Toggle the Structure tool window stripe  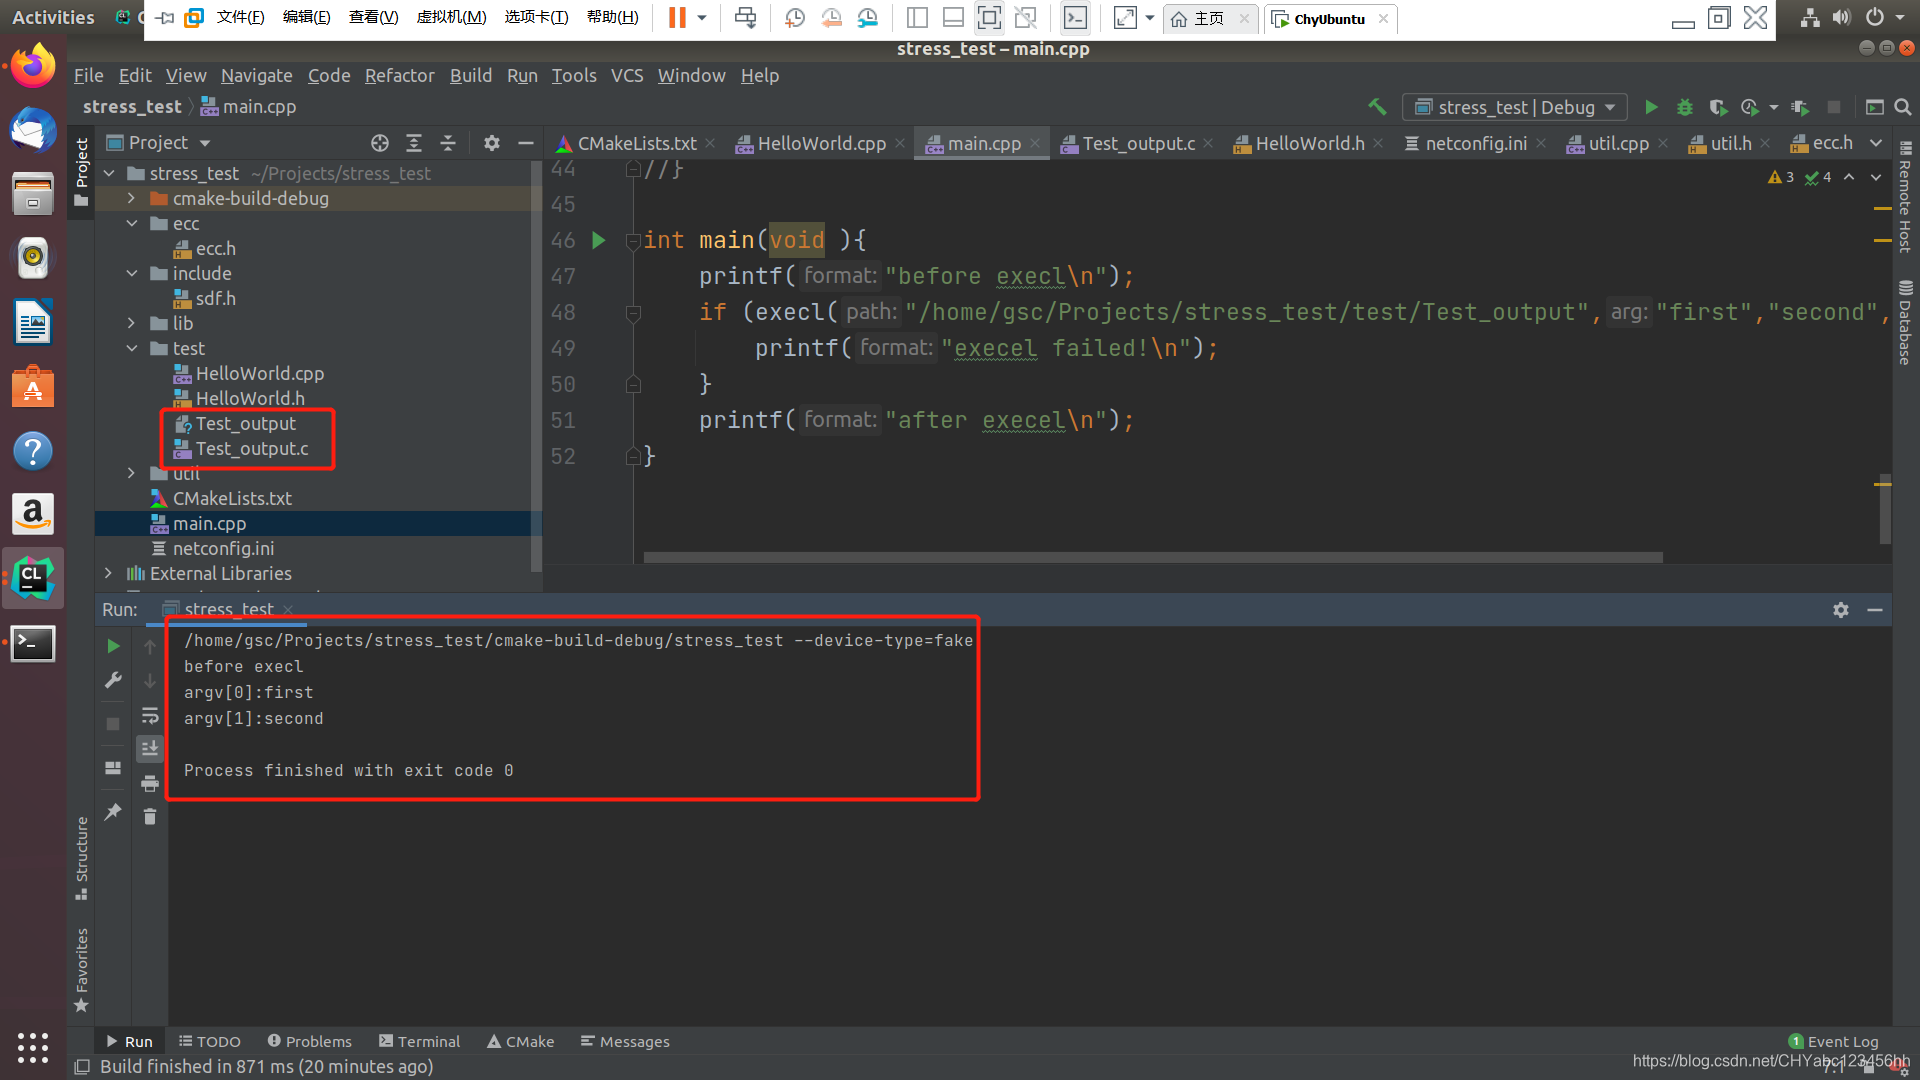82,857
